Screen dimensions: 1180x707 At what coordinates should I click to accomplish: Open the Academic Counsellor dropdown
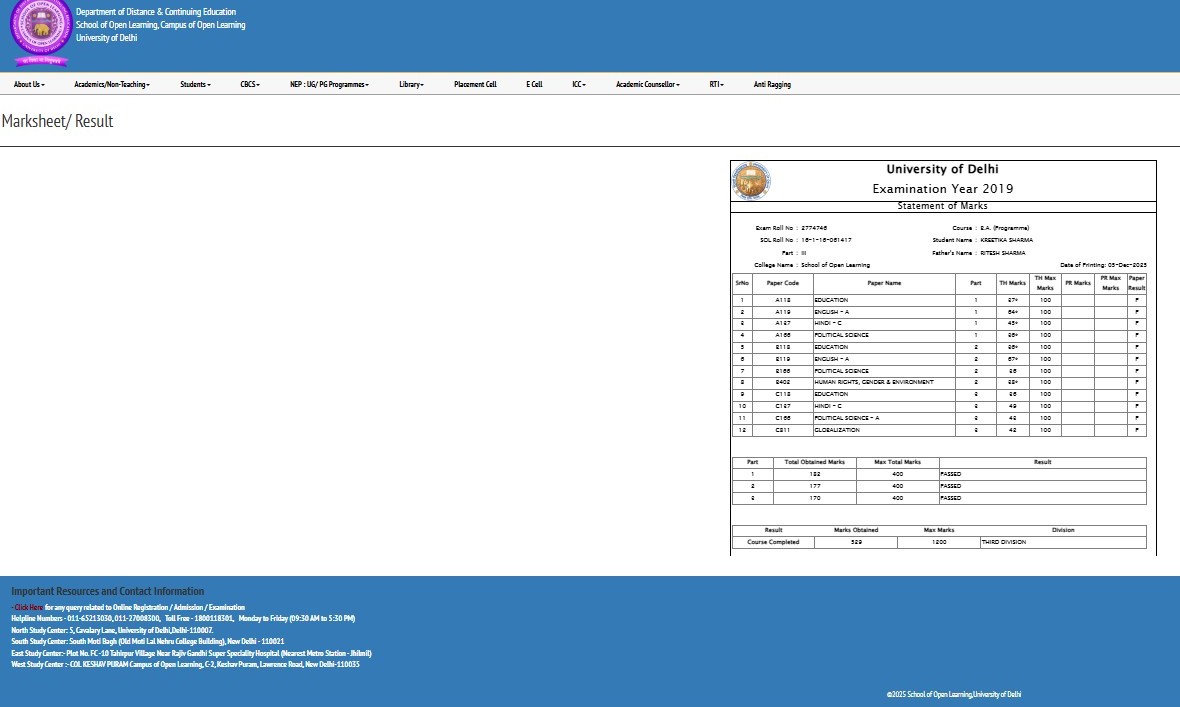[647, 85]
